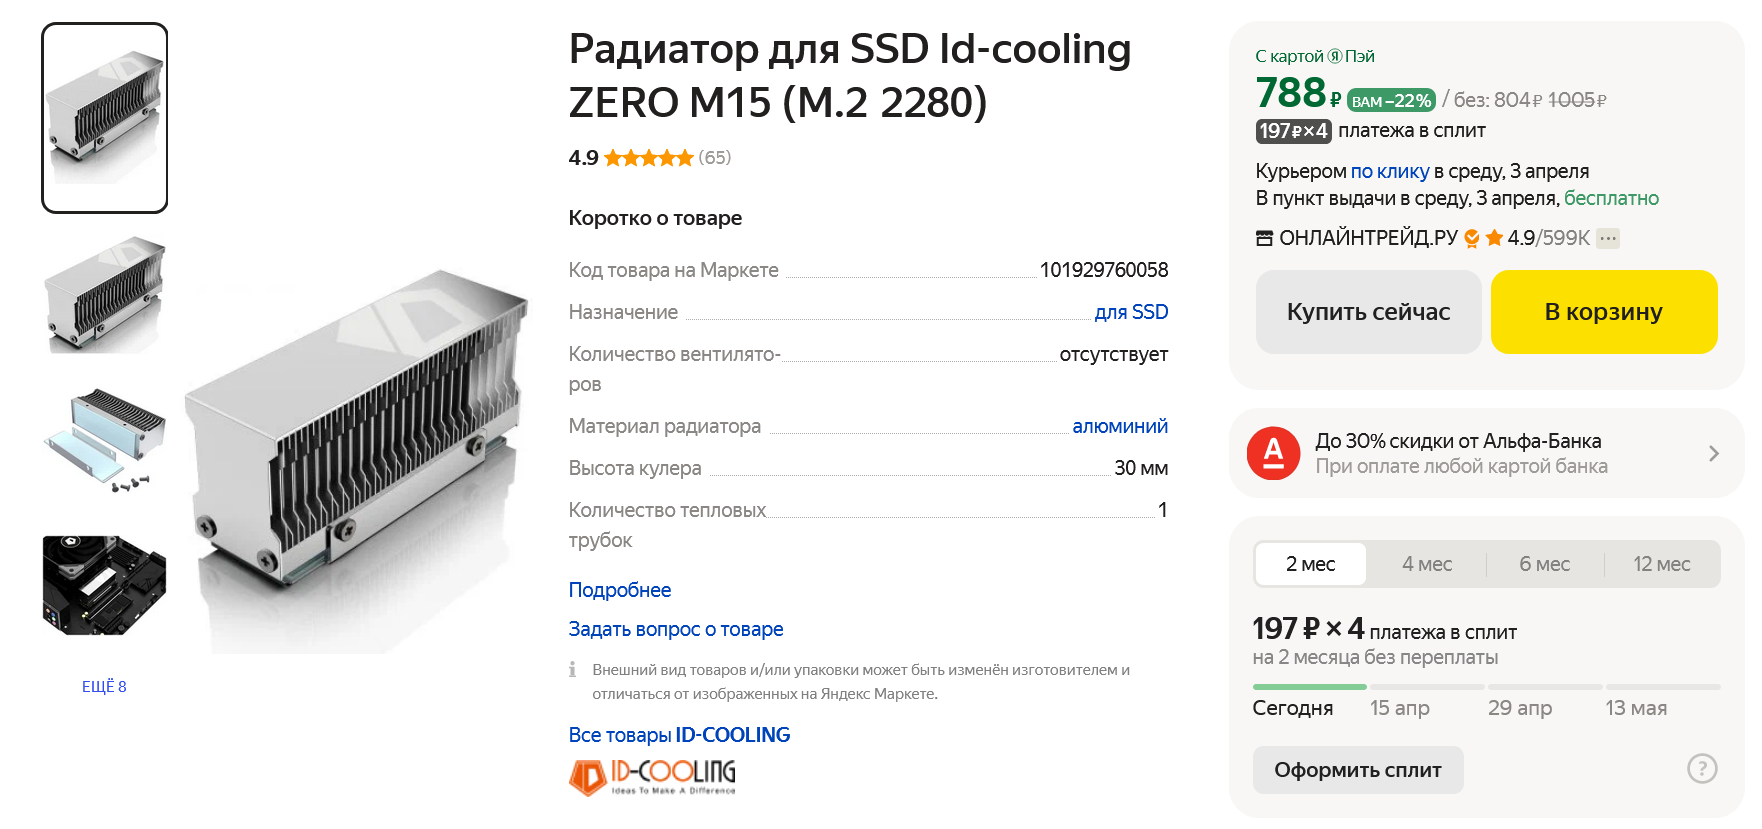This screenshot has width=1762, height=829.
Task: Open the Задать вопрос о товаре link
Action: click(676, 629)
